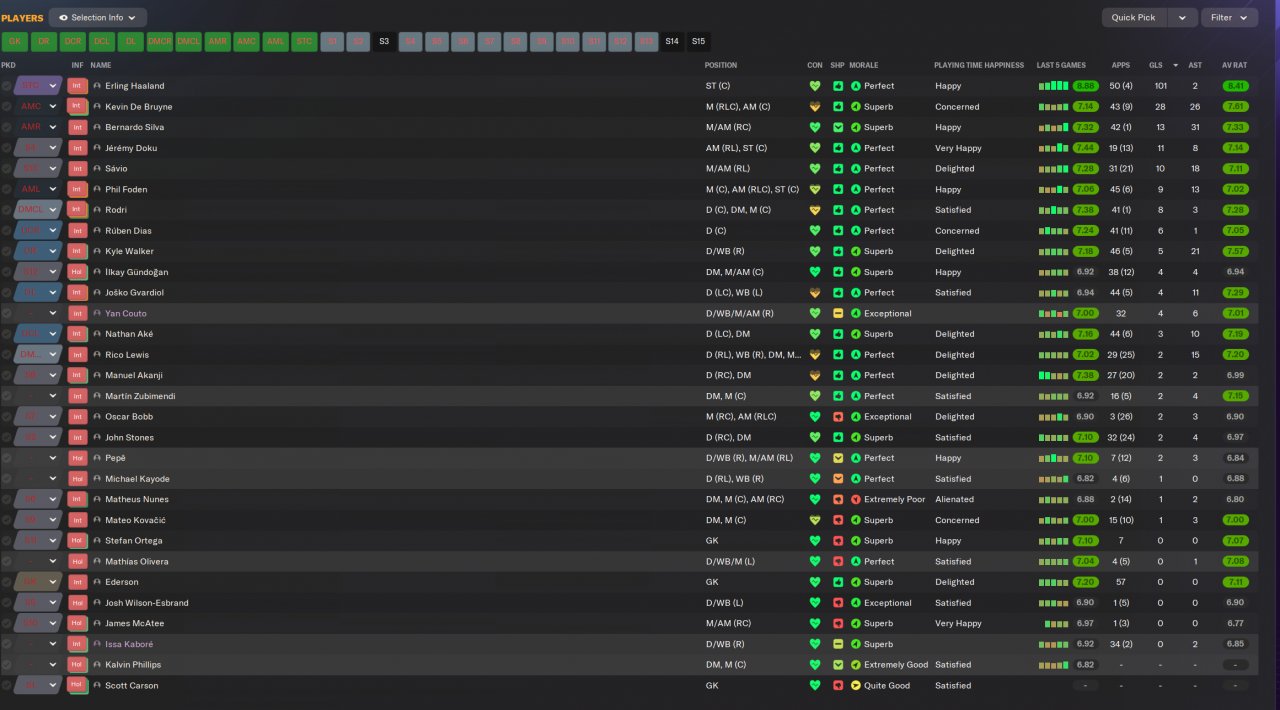This screenshot has width=1280, height=710.
Task: Click Erling Haaland's condition heart icon
Action: (x=815, y=86)
